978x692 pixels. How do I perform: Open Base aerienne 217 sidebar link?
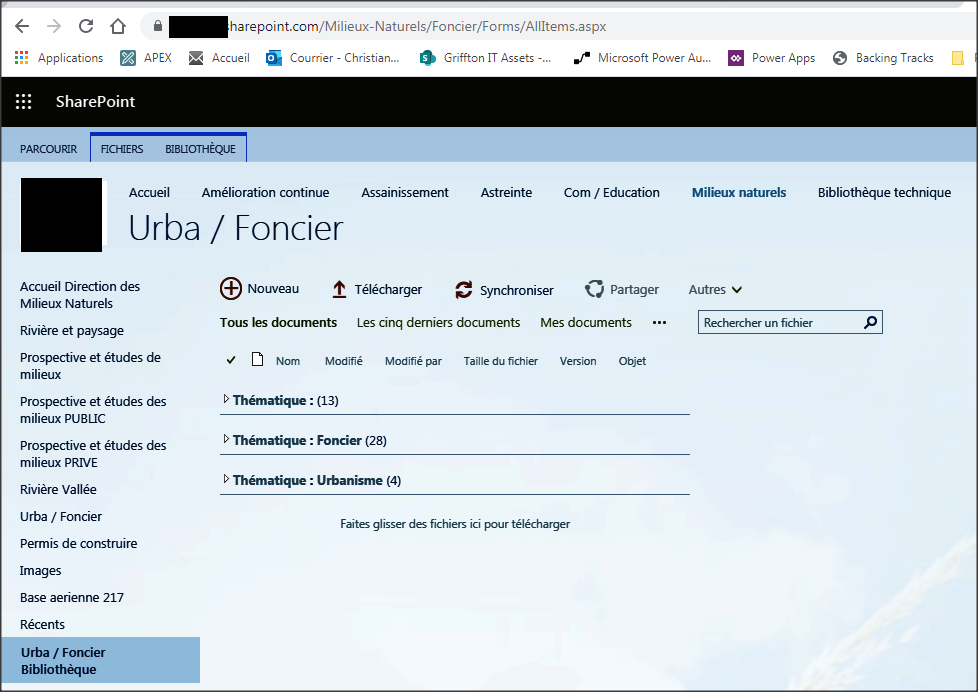coord(72,598)
